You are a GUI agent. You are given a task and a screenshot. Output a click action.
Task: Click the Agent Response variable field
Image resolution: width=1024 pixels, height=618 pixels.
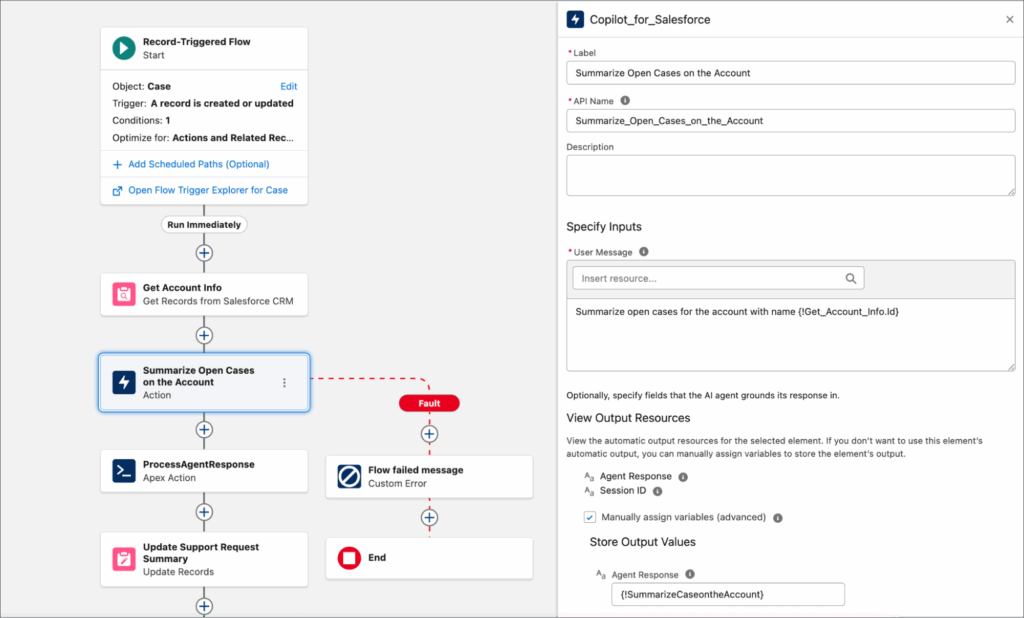[728, 594]
